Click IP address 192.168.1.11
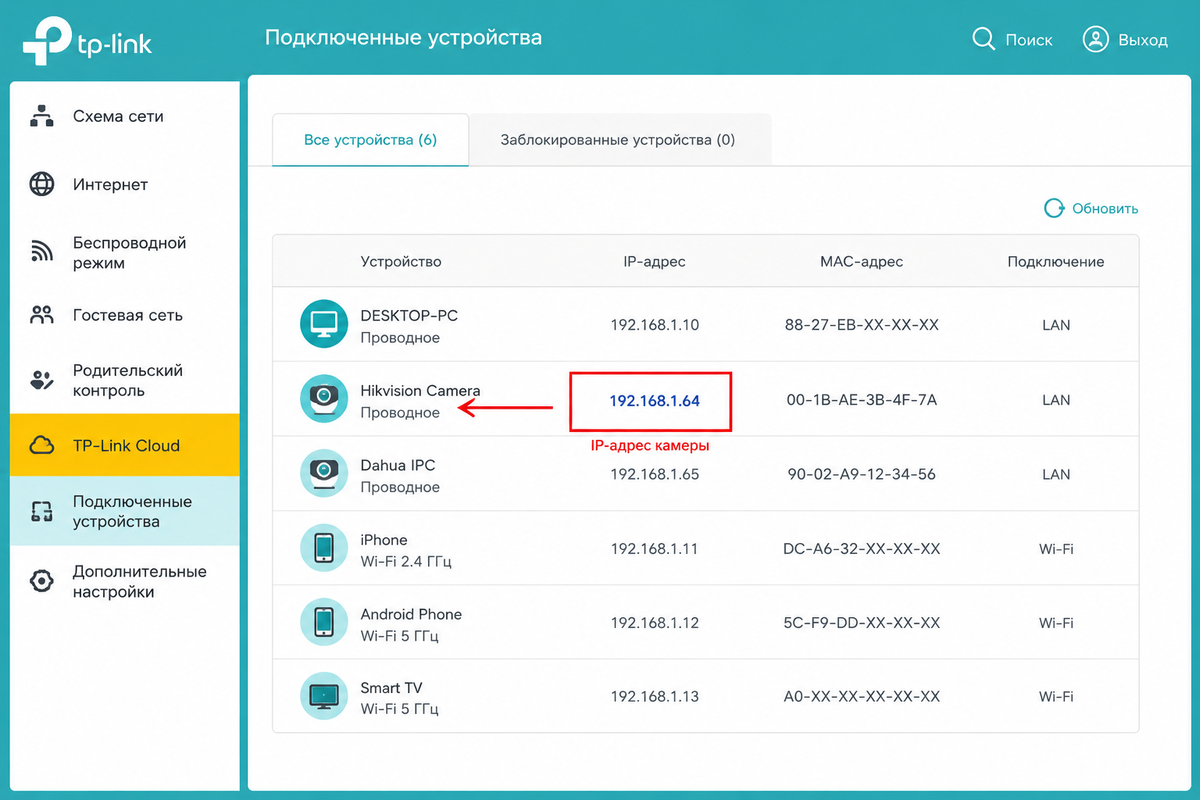The image size is (1200, 800). 655,549
